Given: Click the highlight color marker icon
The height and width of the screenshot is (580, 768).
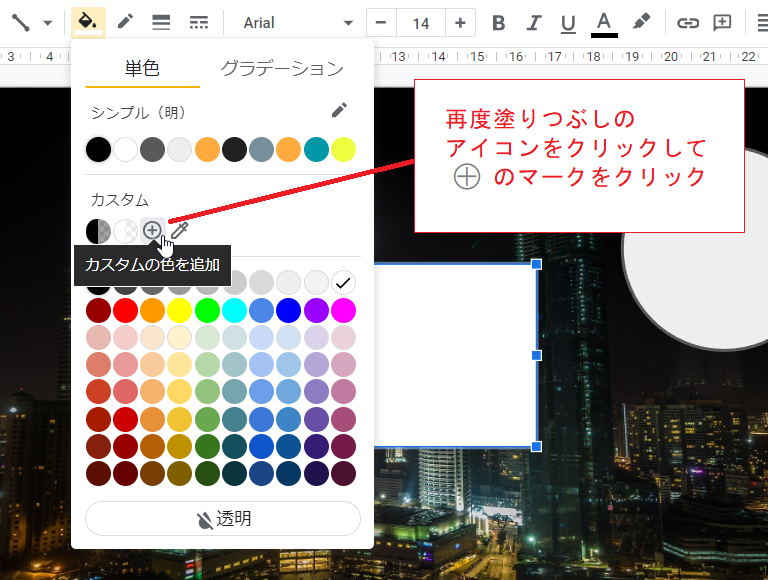Looking at the screenshot, I should pyautogui.click(x=641, y=23).
